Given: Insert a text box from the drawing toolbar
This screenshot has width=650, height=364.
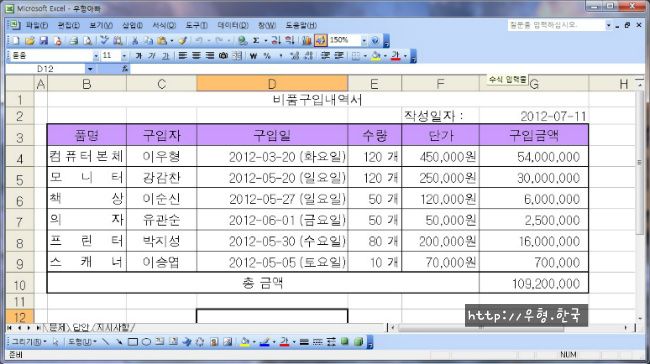Looking at the screenshot, I should [160, 342].
